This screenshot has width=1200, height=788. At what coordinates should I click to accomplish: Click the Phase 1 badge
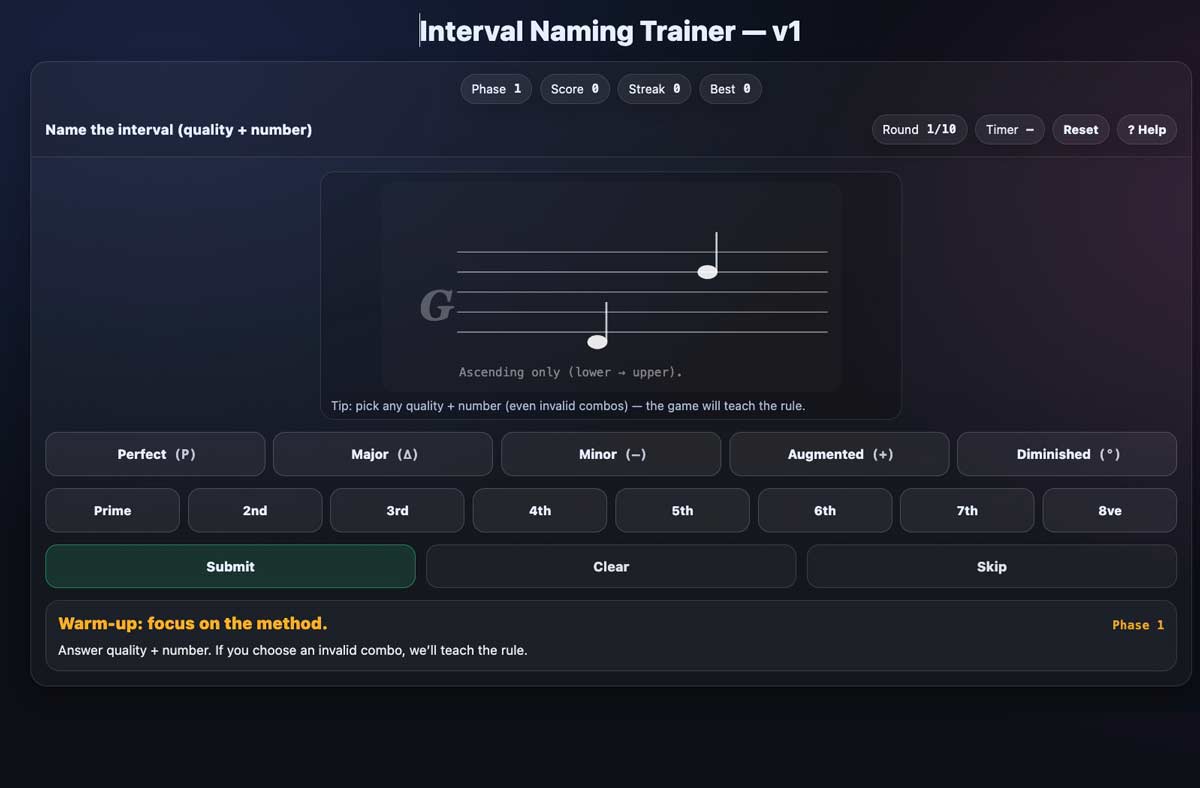pyautogui.click(x=495, y=89)
